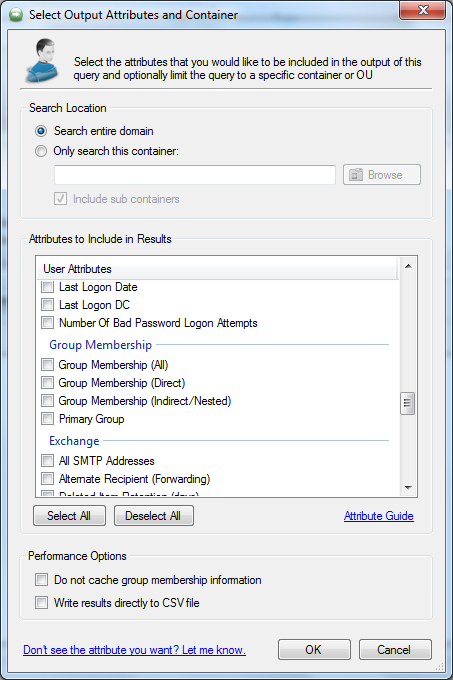453x680 pixels.
Task: Tick the Primary Group checkbox
Action: click(x=48, y=419)
